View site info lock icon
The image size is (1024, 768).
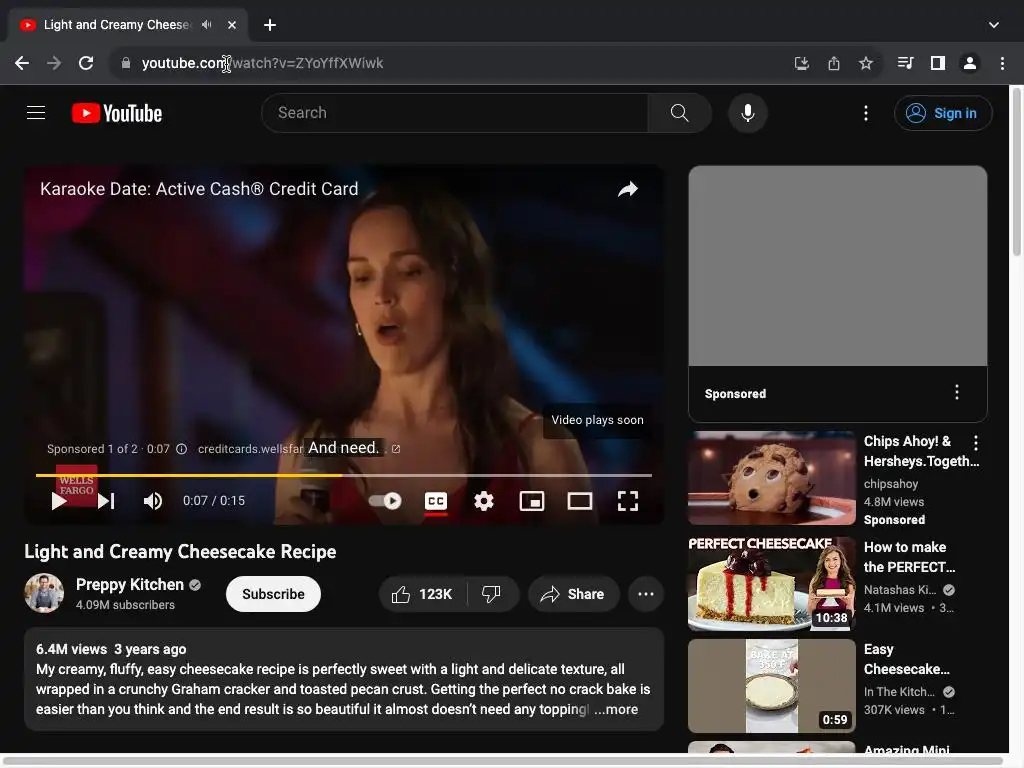coord(126,63)
